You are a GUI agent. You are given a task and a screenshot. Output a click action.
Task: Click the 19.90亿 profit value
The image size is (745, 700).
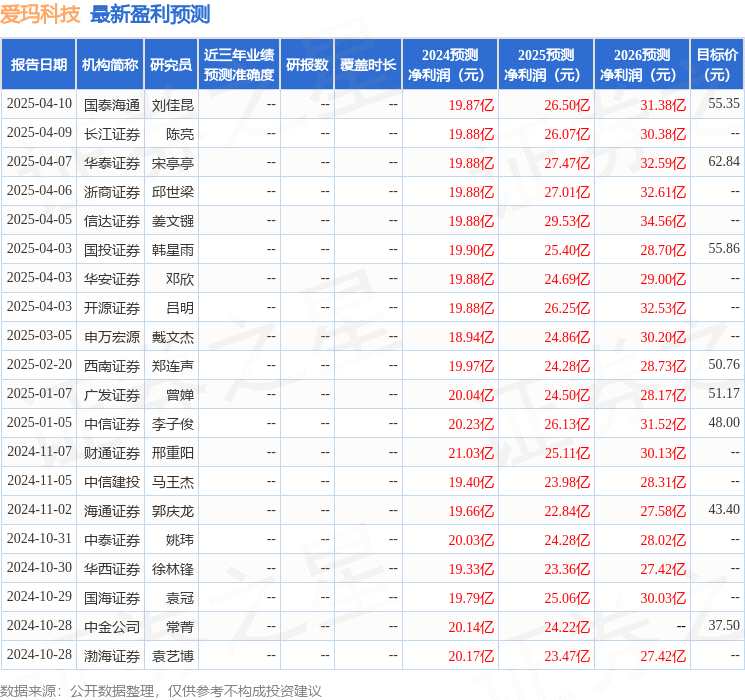tap(471, 250)
